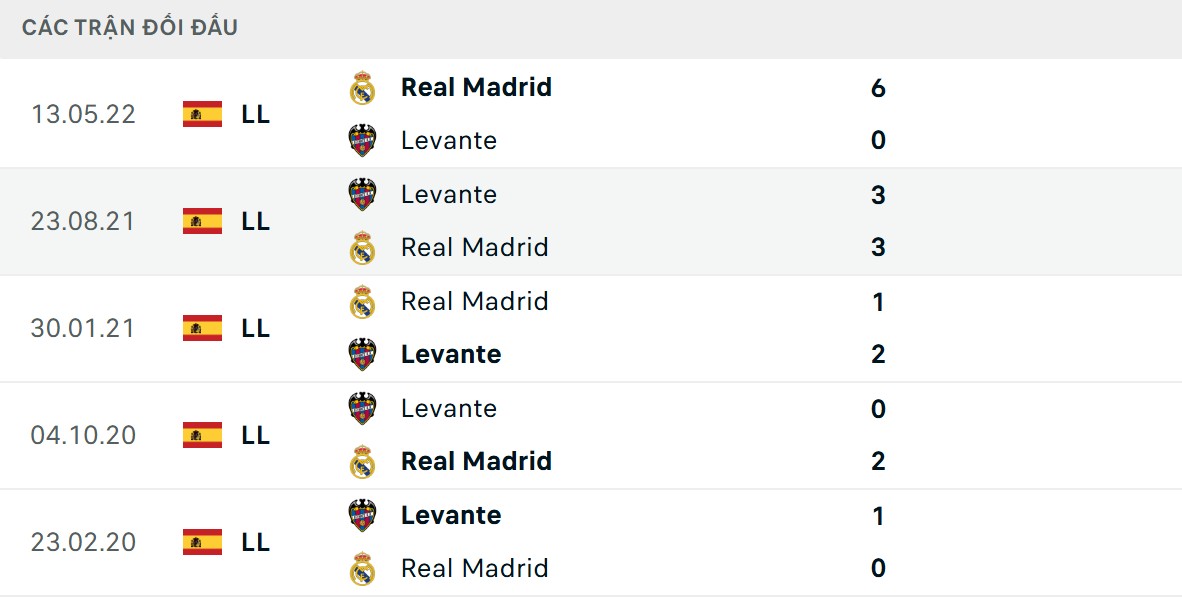Viewport: 1182px width, 598px height.
Task: Open bold Levante name in 30.01.21 match
Action: coord(451,354)
